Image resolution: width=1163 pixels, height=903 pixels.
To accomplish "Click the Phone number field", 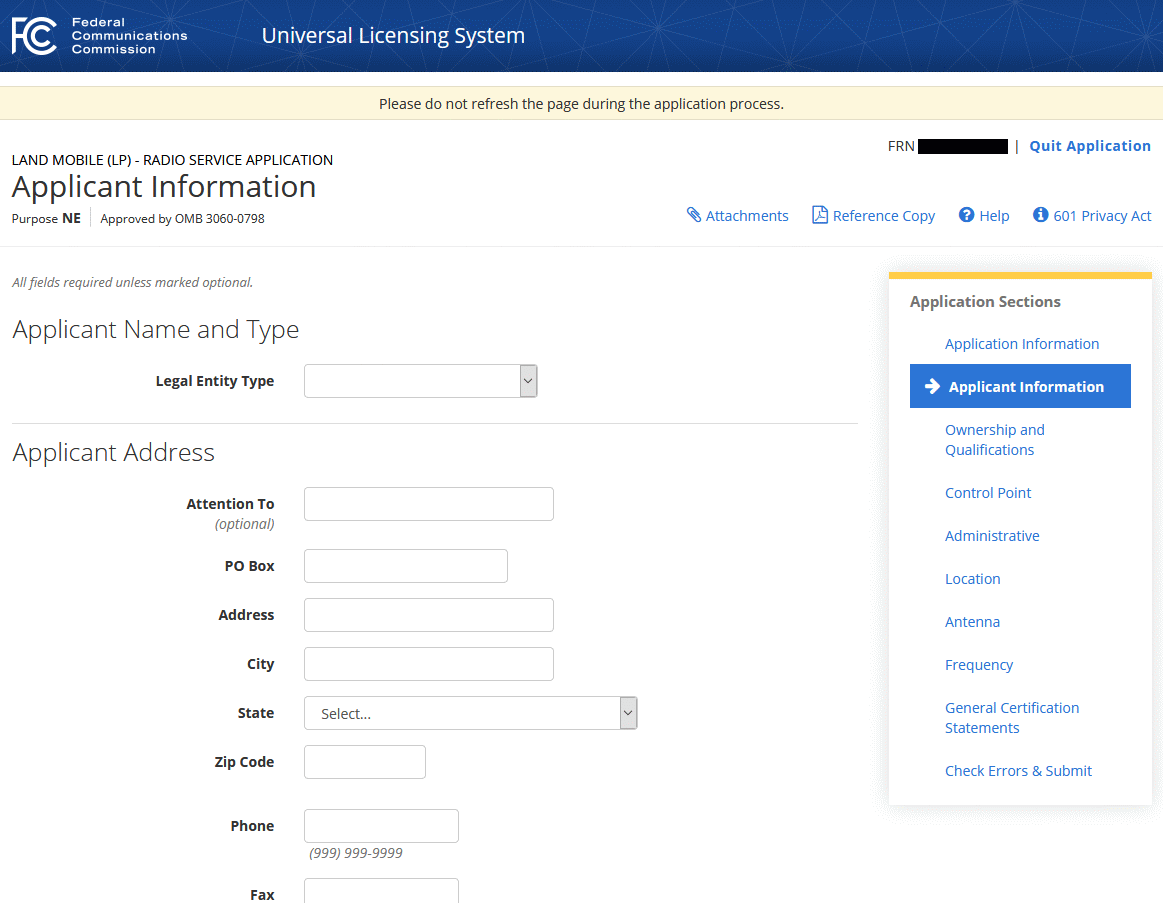I will (x=381, y=826).
